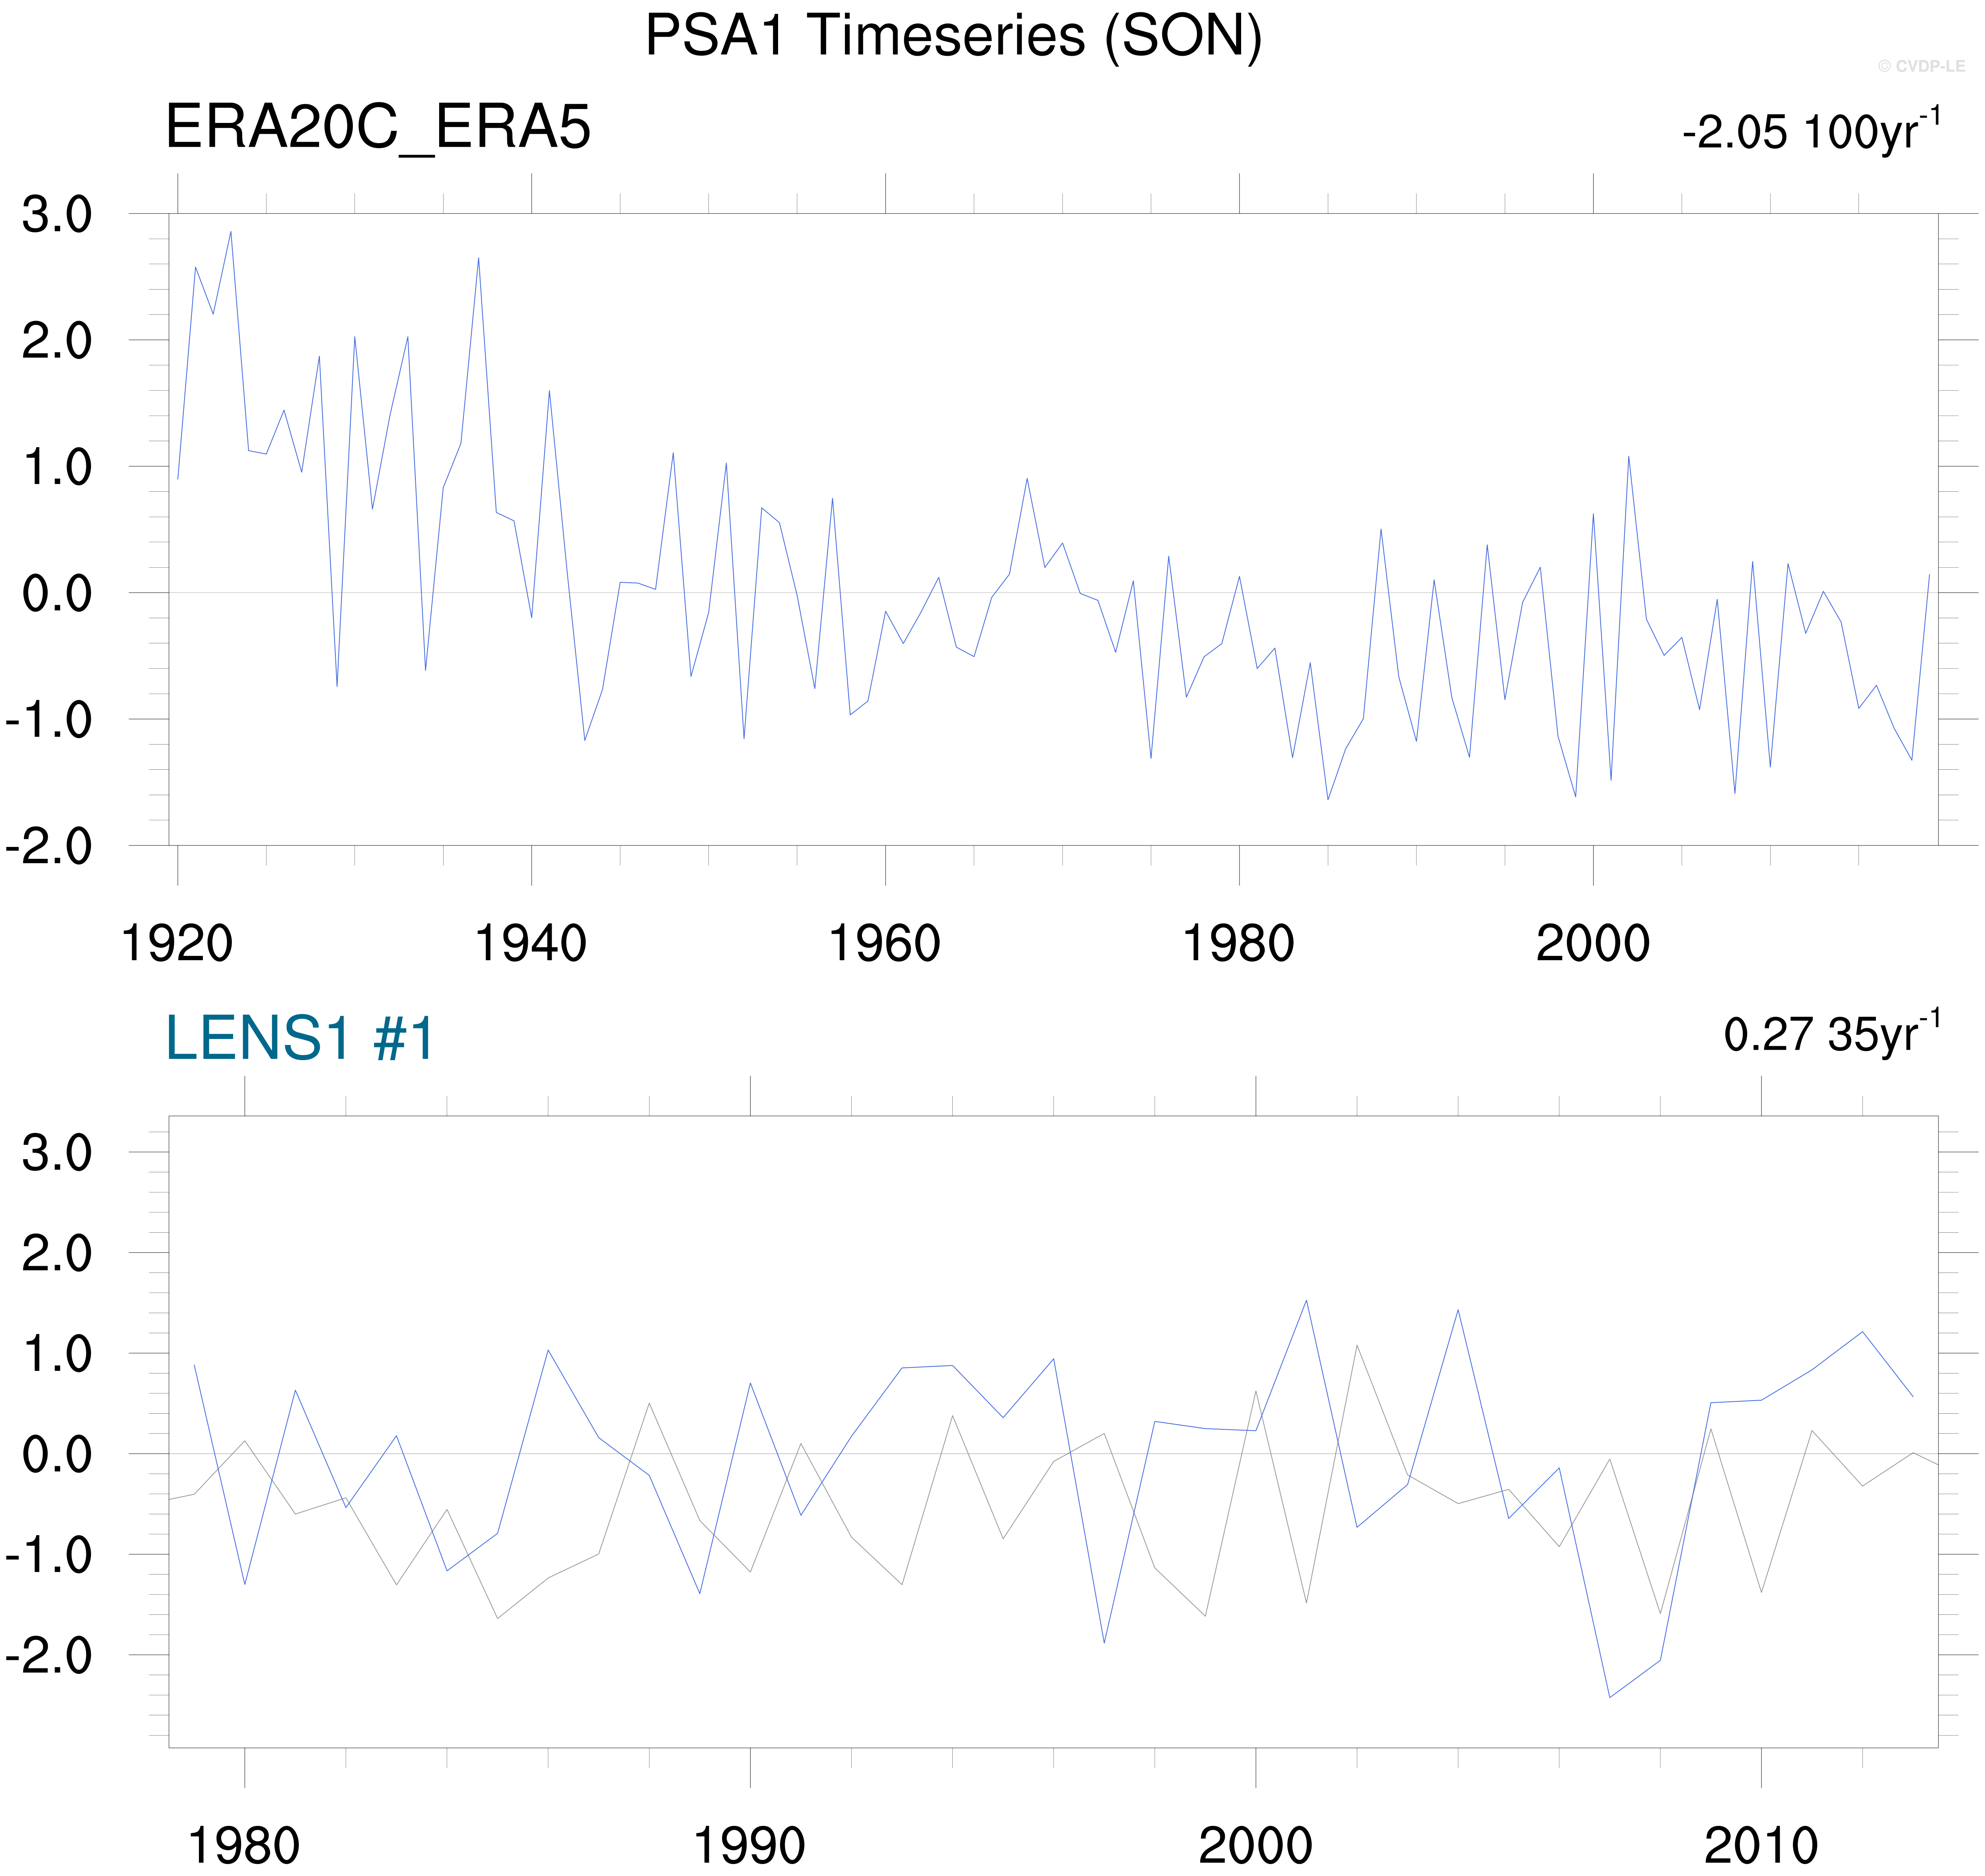Screen dimensions: 1985x1876
Task: Select -1.0 on the LENS1 chart y-axis
Action: click(x=48, y=1556)
